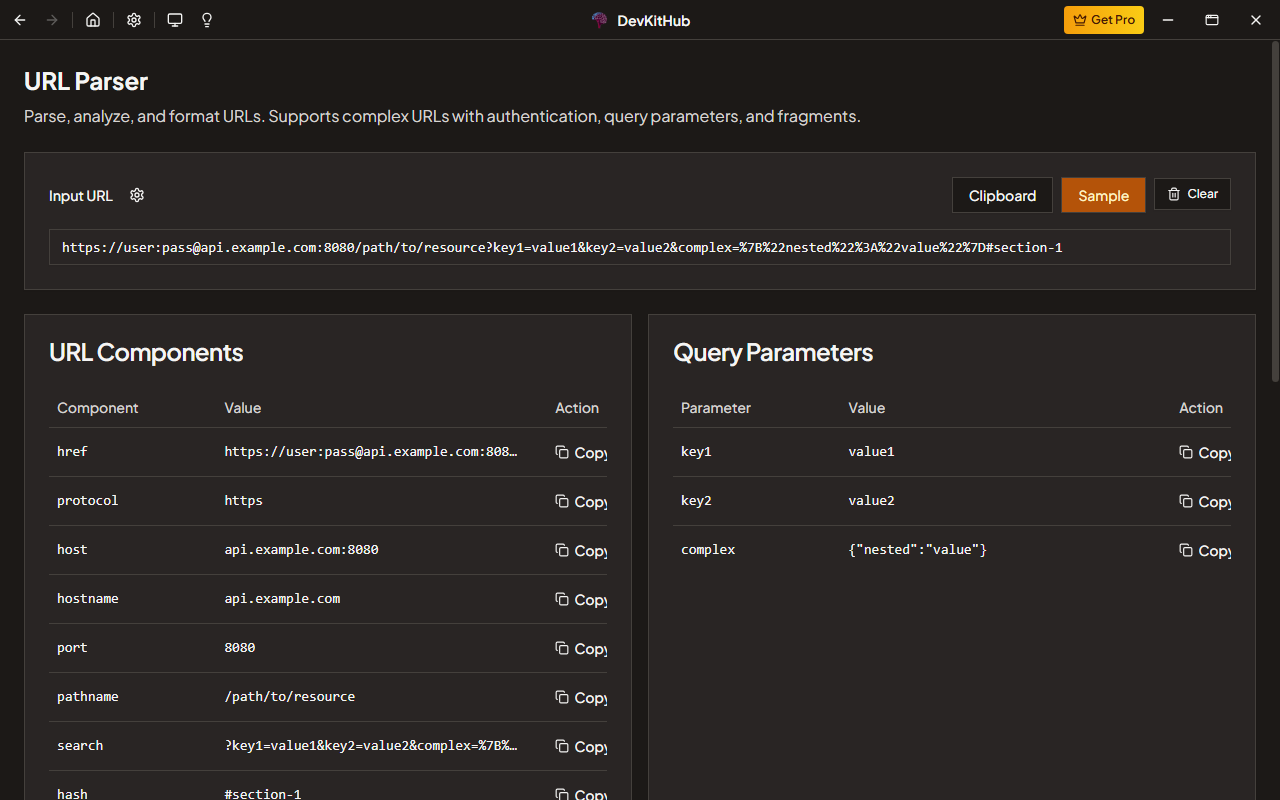Minimize the DevKitHub window

1168,20
